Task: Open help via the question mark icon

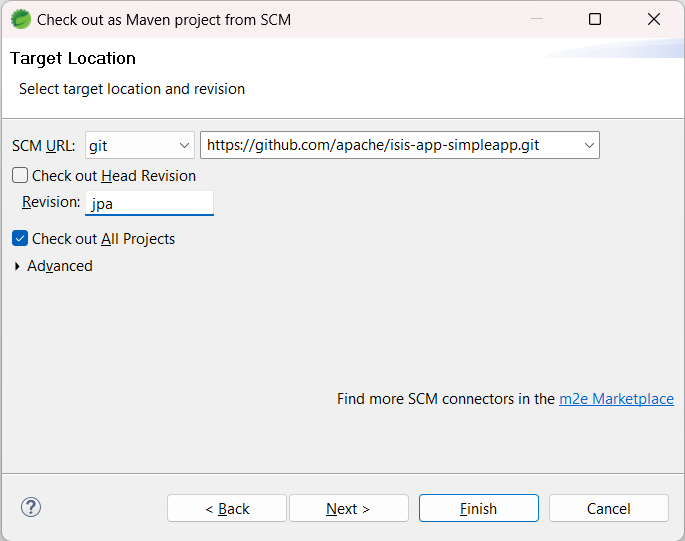Action: pyautogui.click(x=31, y=507)
